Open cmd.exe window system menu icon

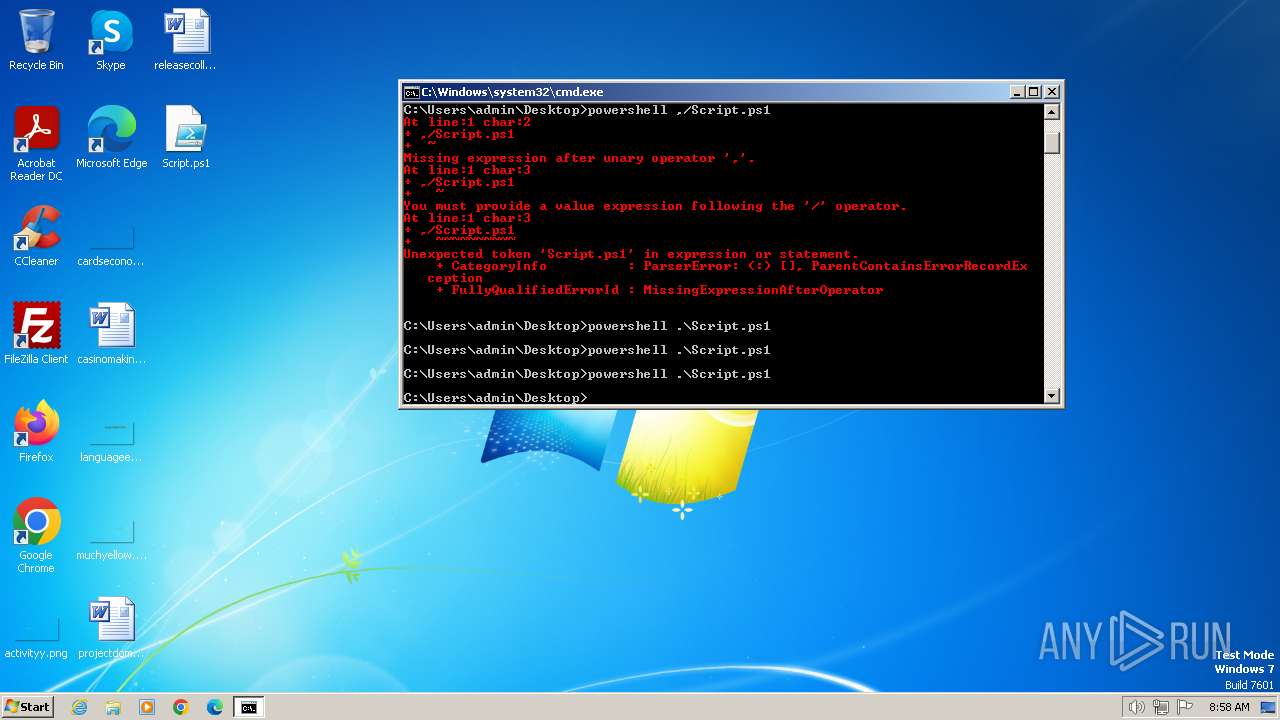411,92
